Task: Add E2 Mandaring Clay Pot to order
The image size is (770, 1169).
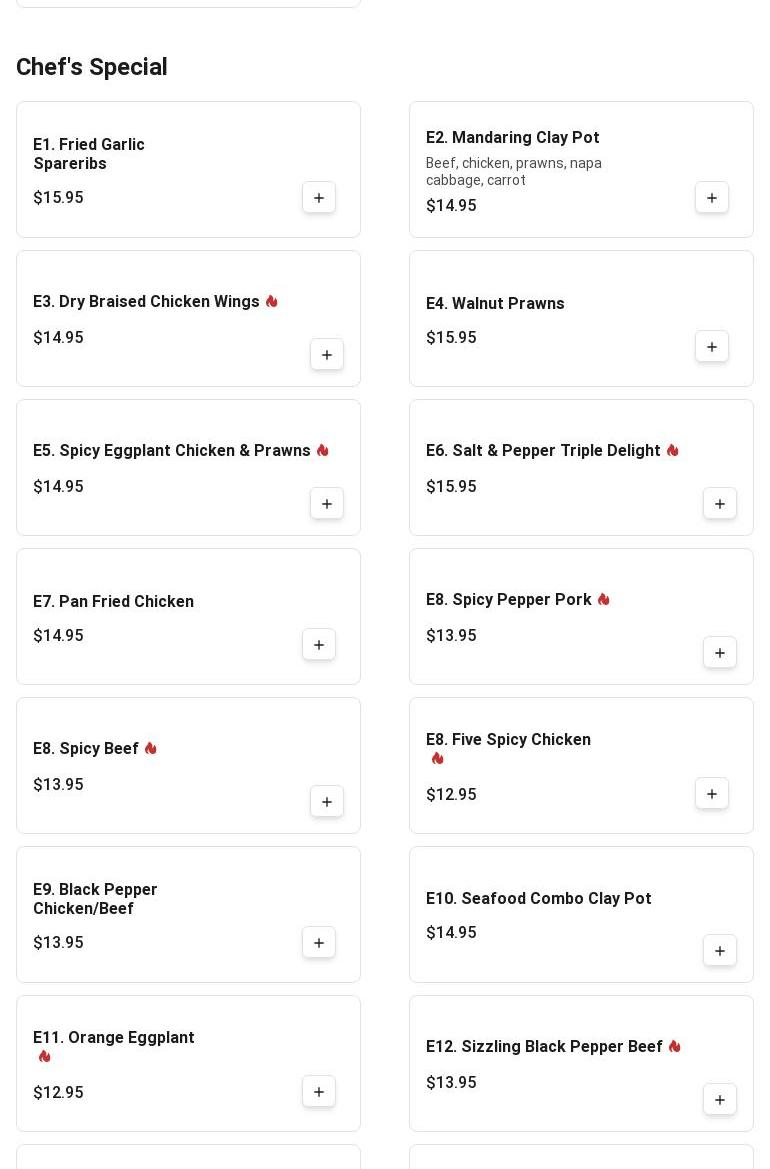Action: pos(712,198)
